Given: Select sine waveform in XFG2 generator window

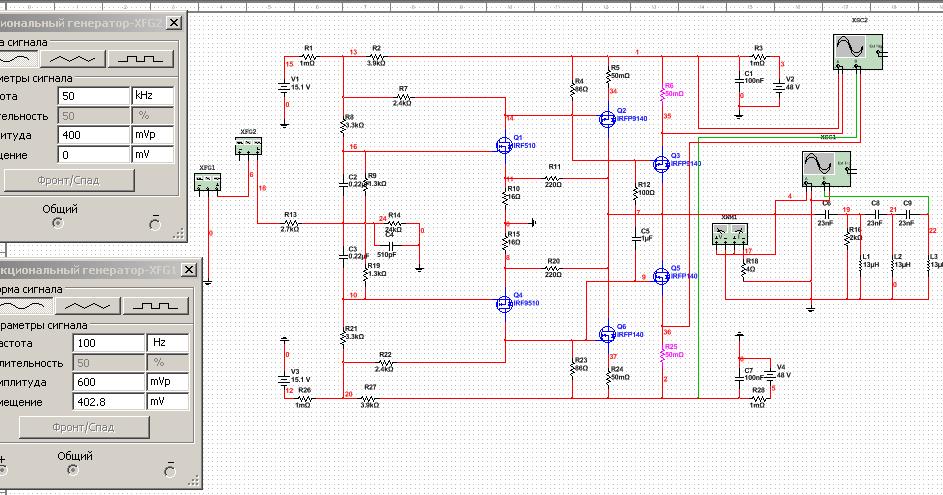Looking at the screenshot, I should pyautogui.click(x=18, y=58).
